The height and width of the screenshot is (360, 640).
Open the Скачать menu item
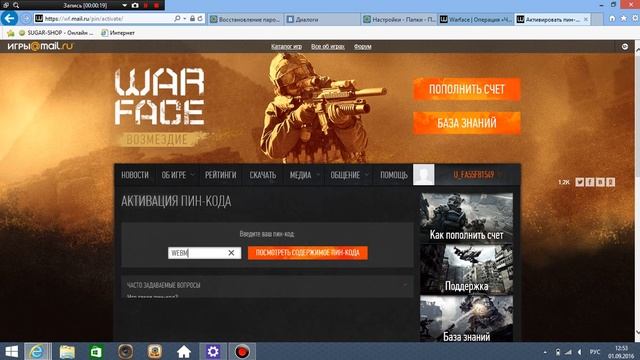263,175
